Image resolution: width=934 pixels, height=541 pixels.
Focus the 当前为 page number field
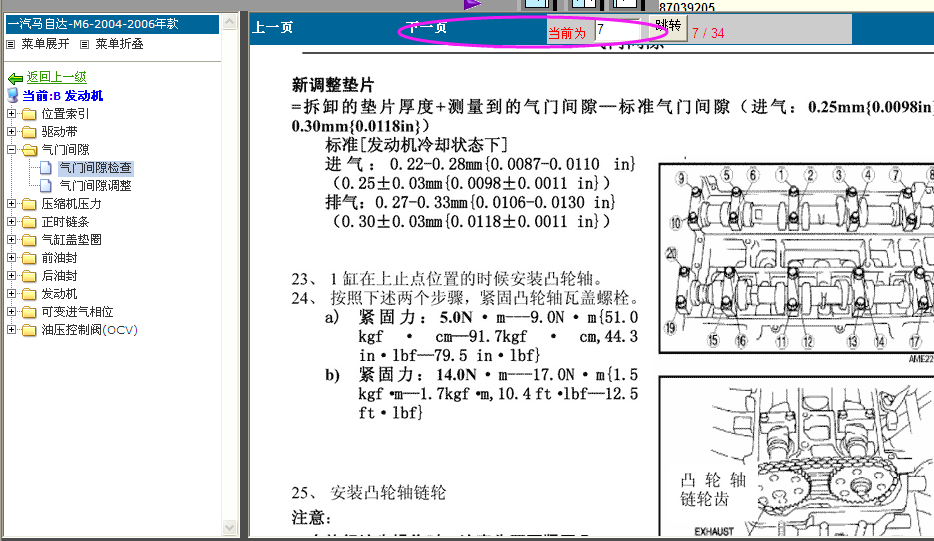(618, 30)
